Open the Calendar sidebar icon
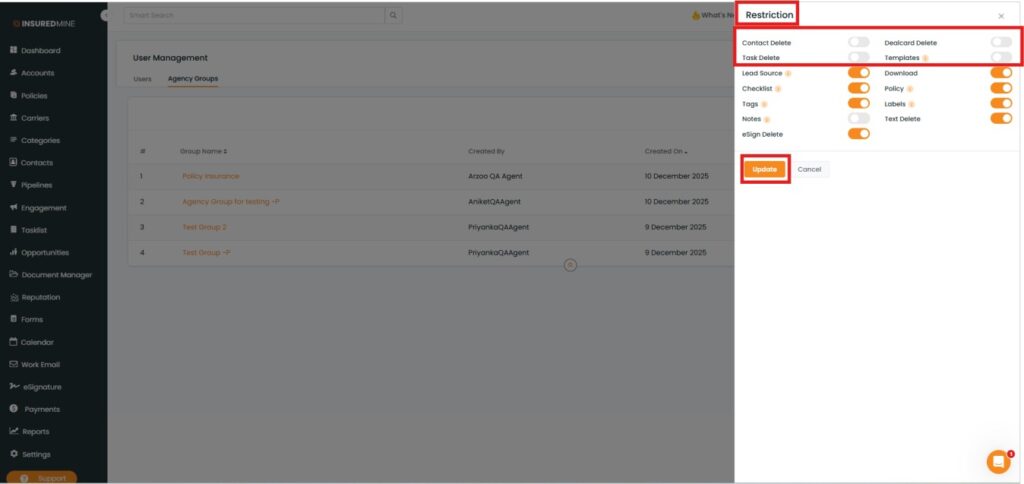1024x484 pixels. 13,342
